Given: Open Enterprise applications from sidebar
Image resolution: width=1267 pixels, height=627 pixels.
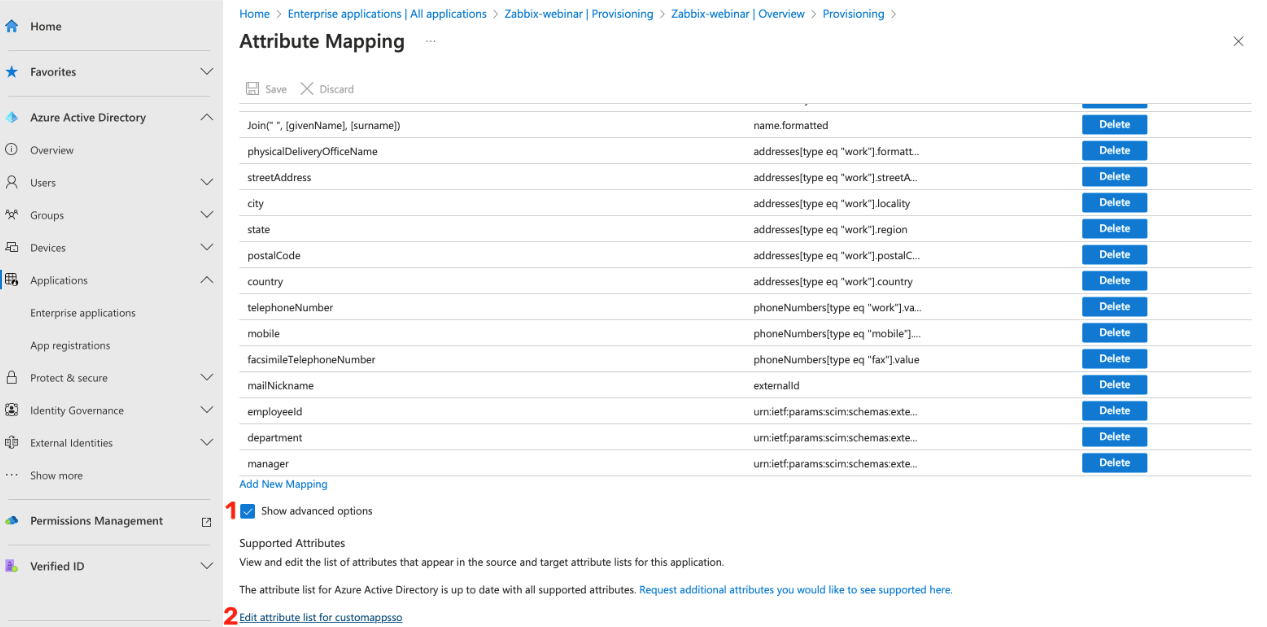Looking at the screenshot, I should [85, 312].
